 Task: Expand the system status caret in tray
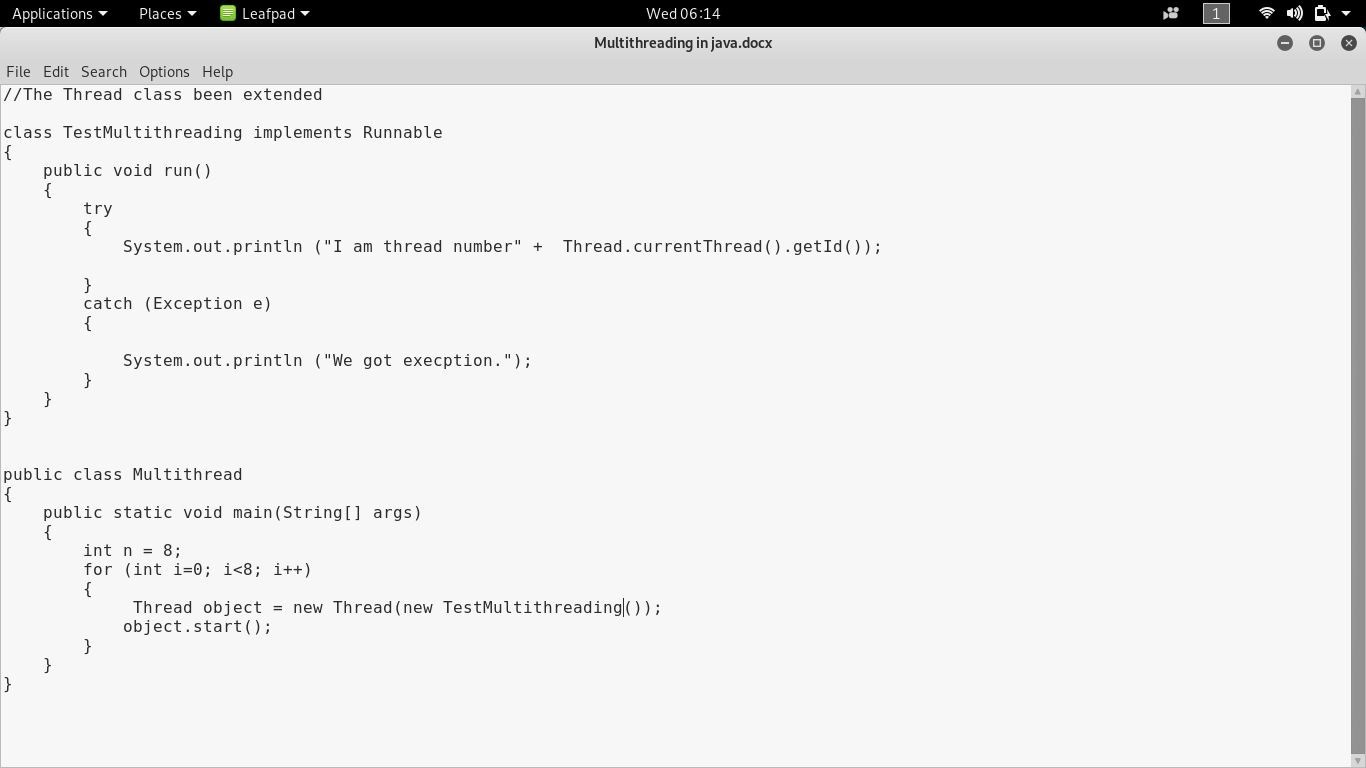tap(1347, 13)
